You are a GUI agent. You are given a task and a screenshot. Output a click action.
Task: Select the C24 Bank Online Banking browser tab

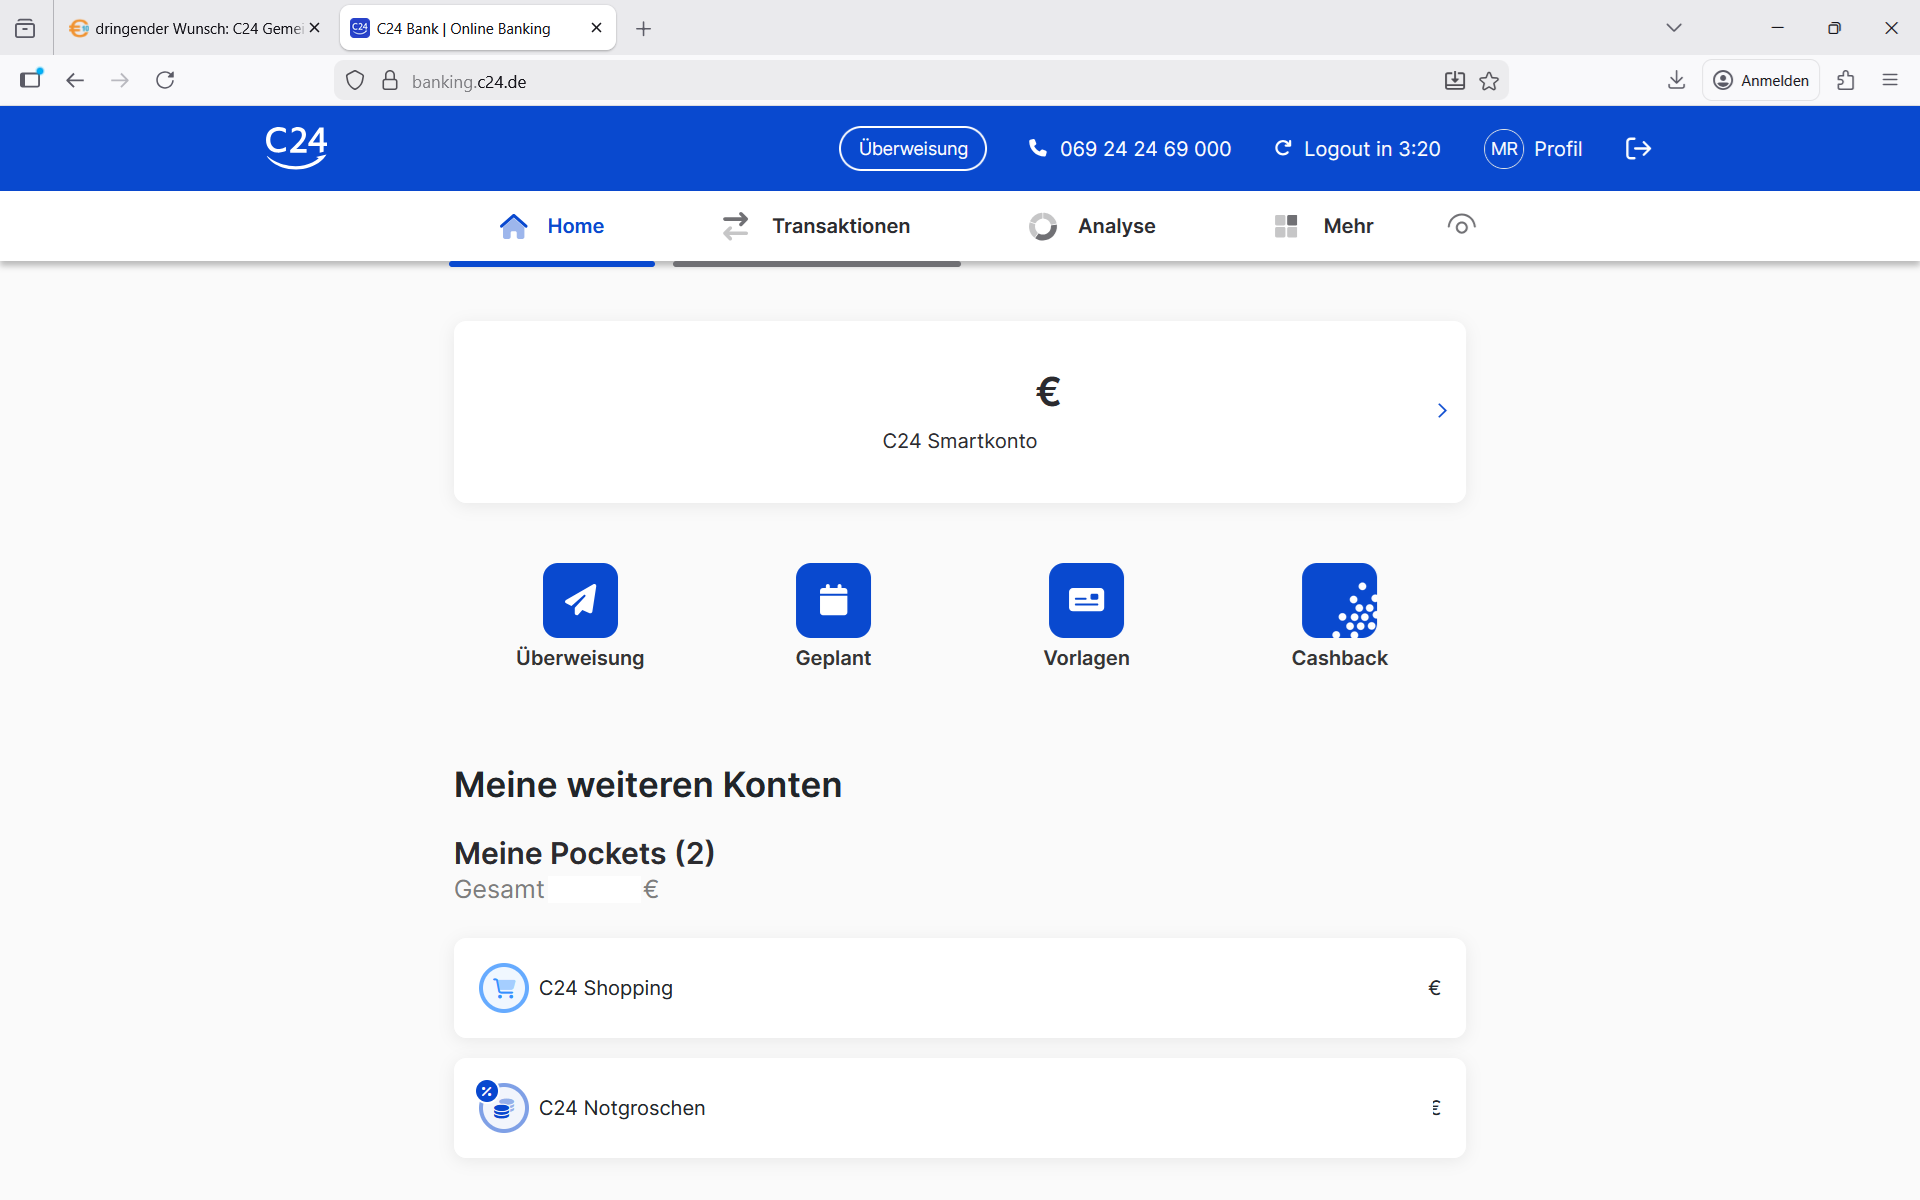coord(477,28)
